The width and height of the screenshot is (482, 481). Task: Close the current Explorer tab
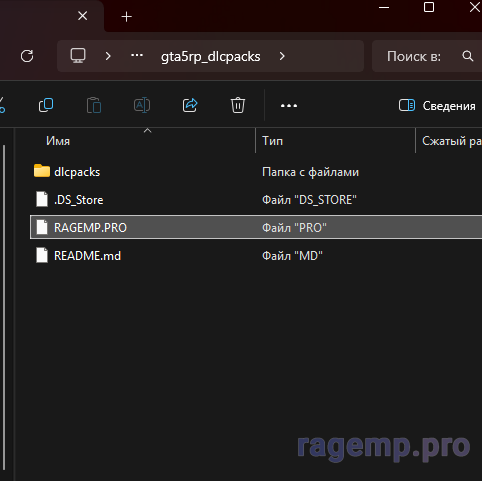83,16
